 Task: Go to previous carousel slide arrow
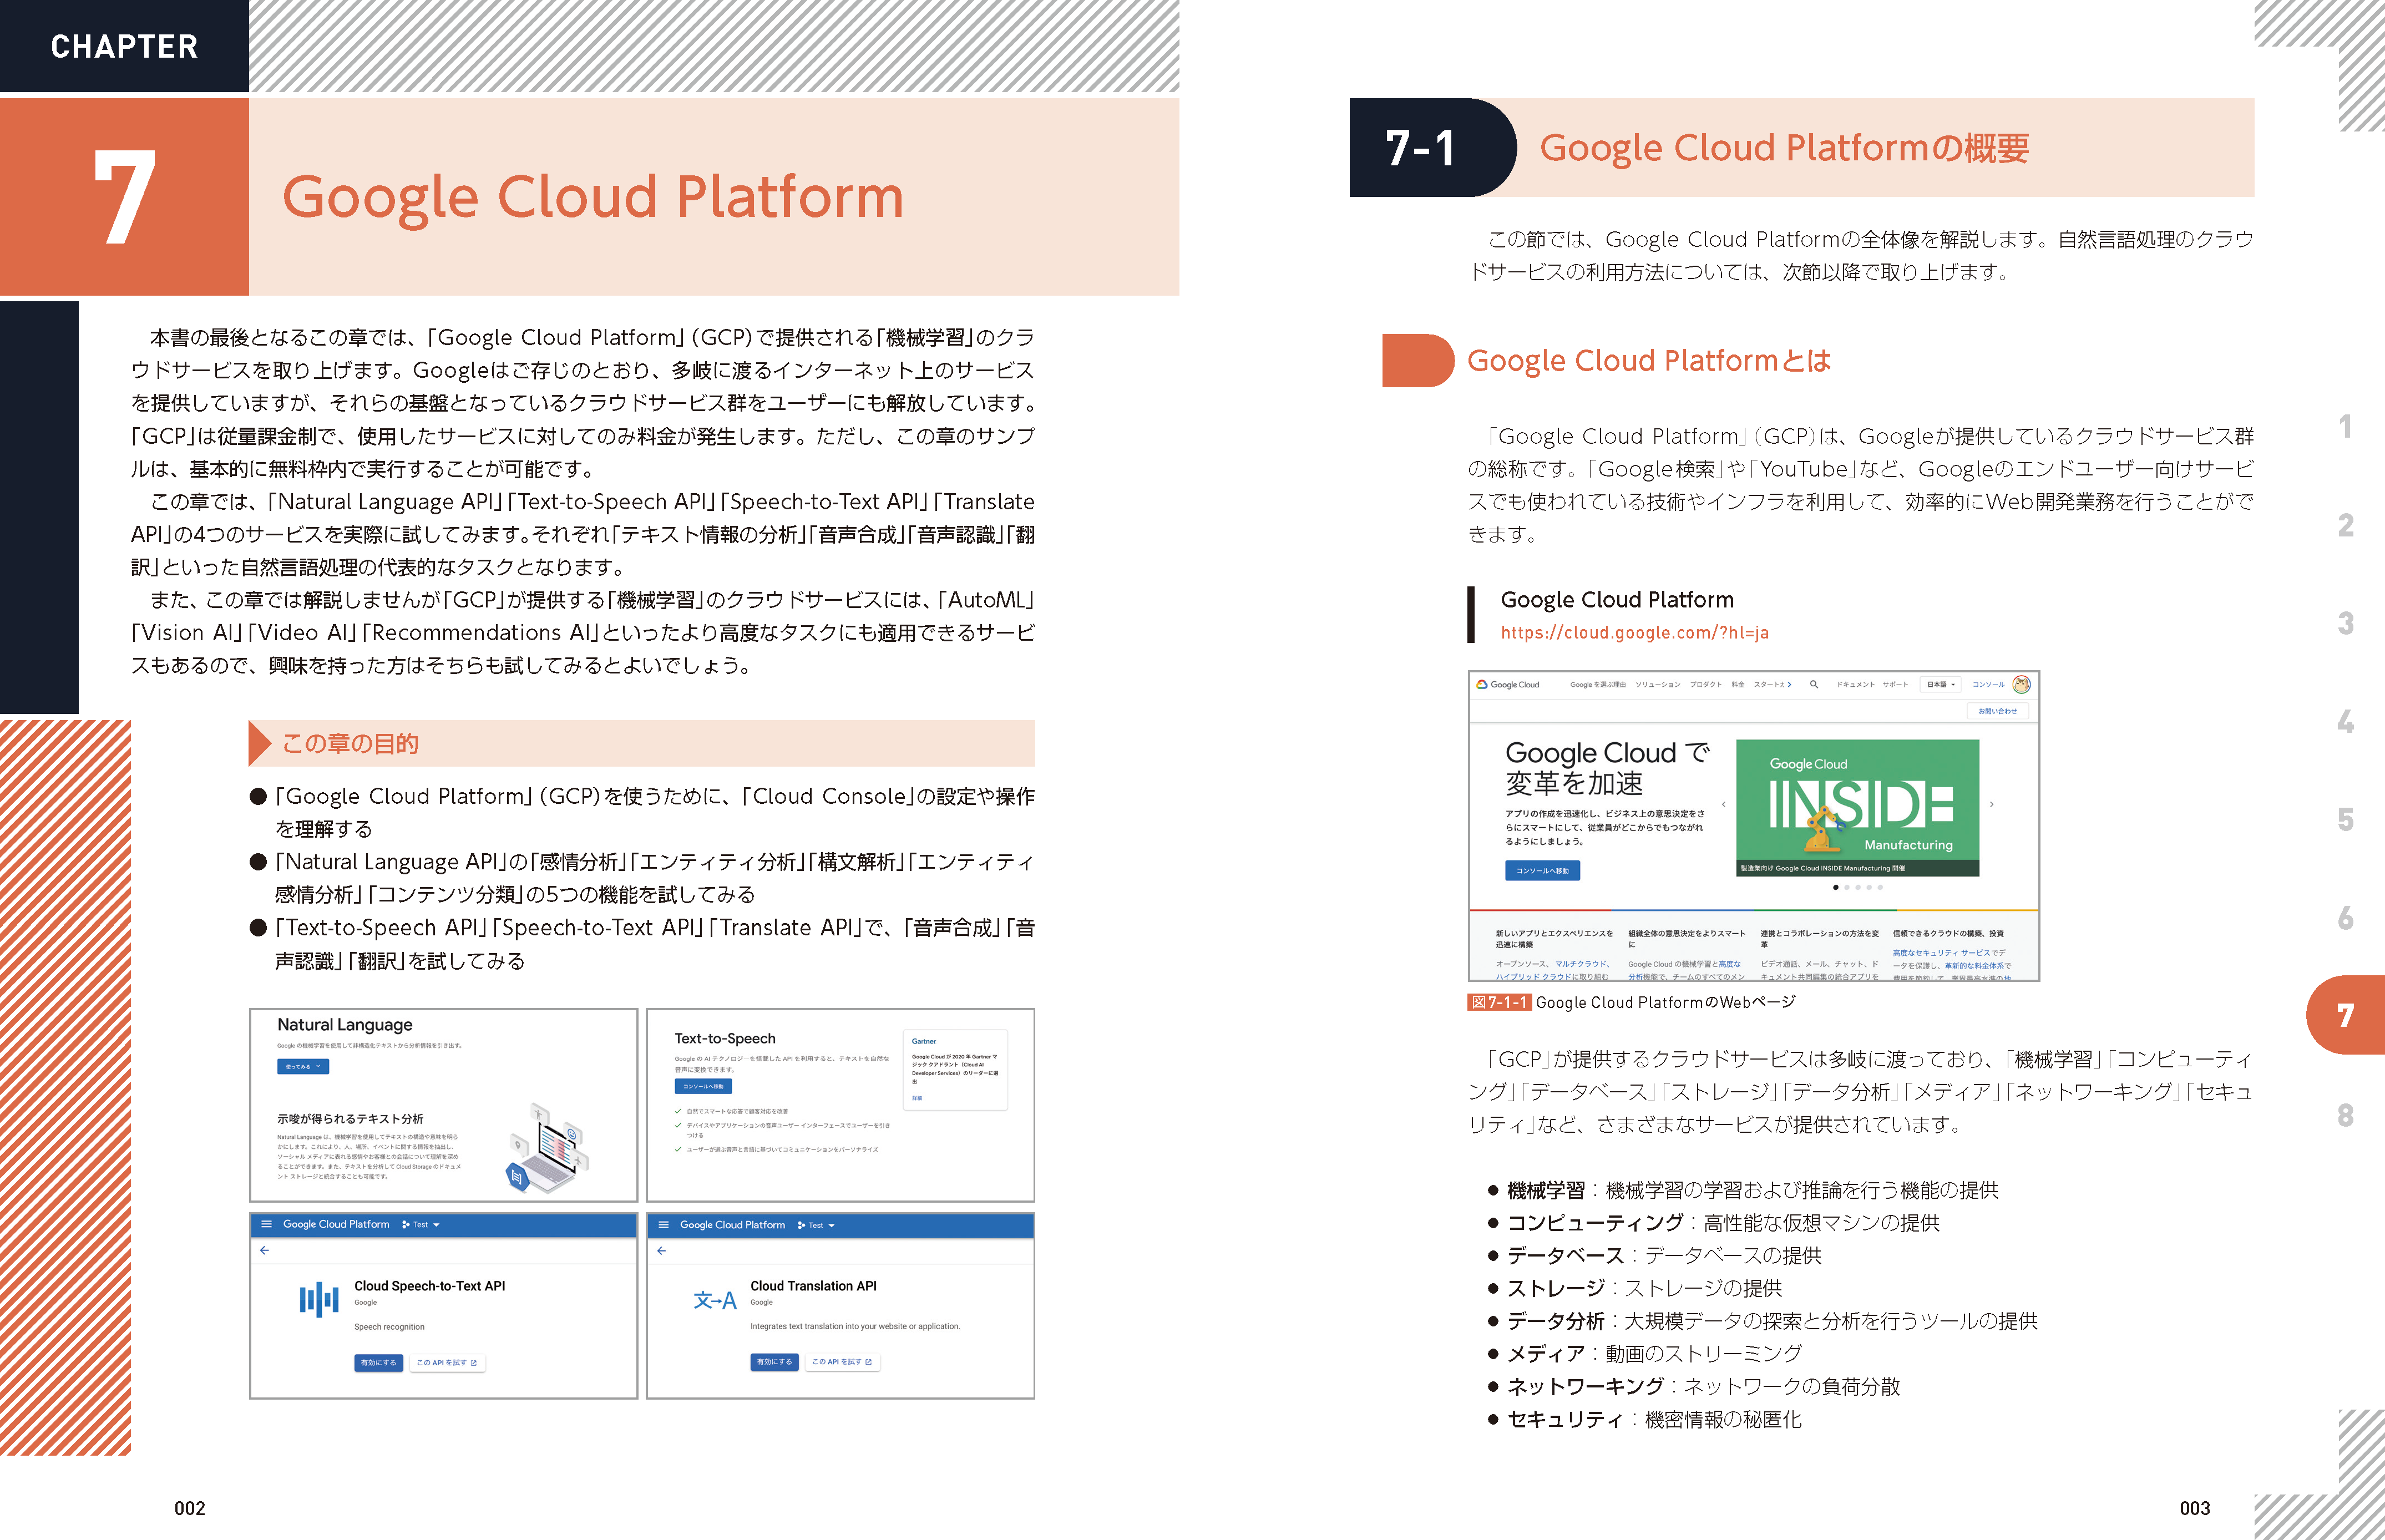point(1723,804)
